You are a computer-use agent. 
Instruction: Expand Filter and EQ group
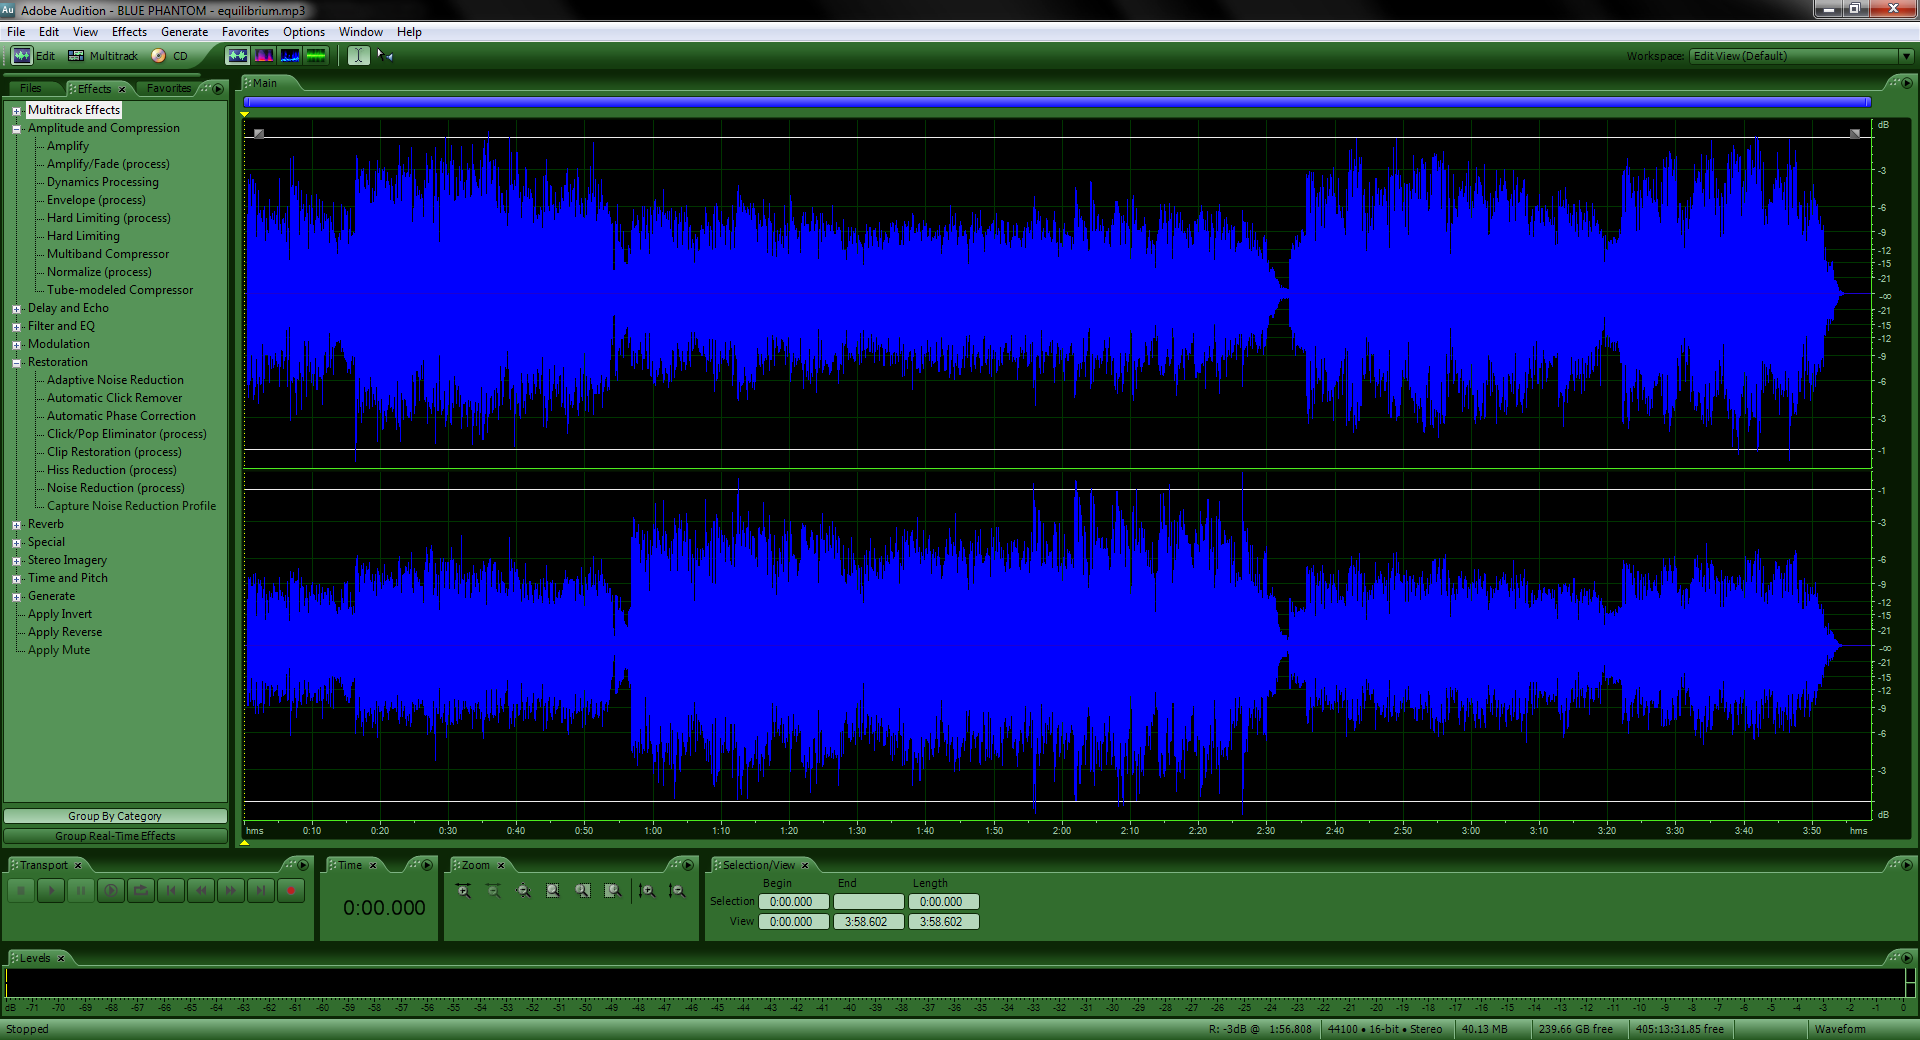pyautogui.click(x=16, y=327)
